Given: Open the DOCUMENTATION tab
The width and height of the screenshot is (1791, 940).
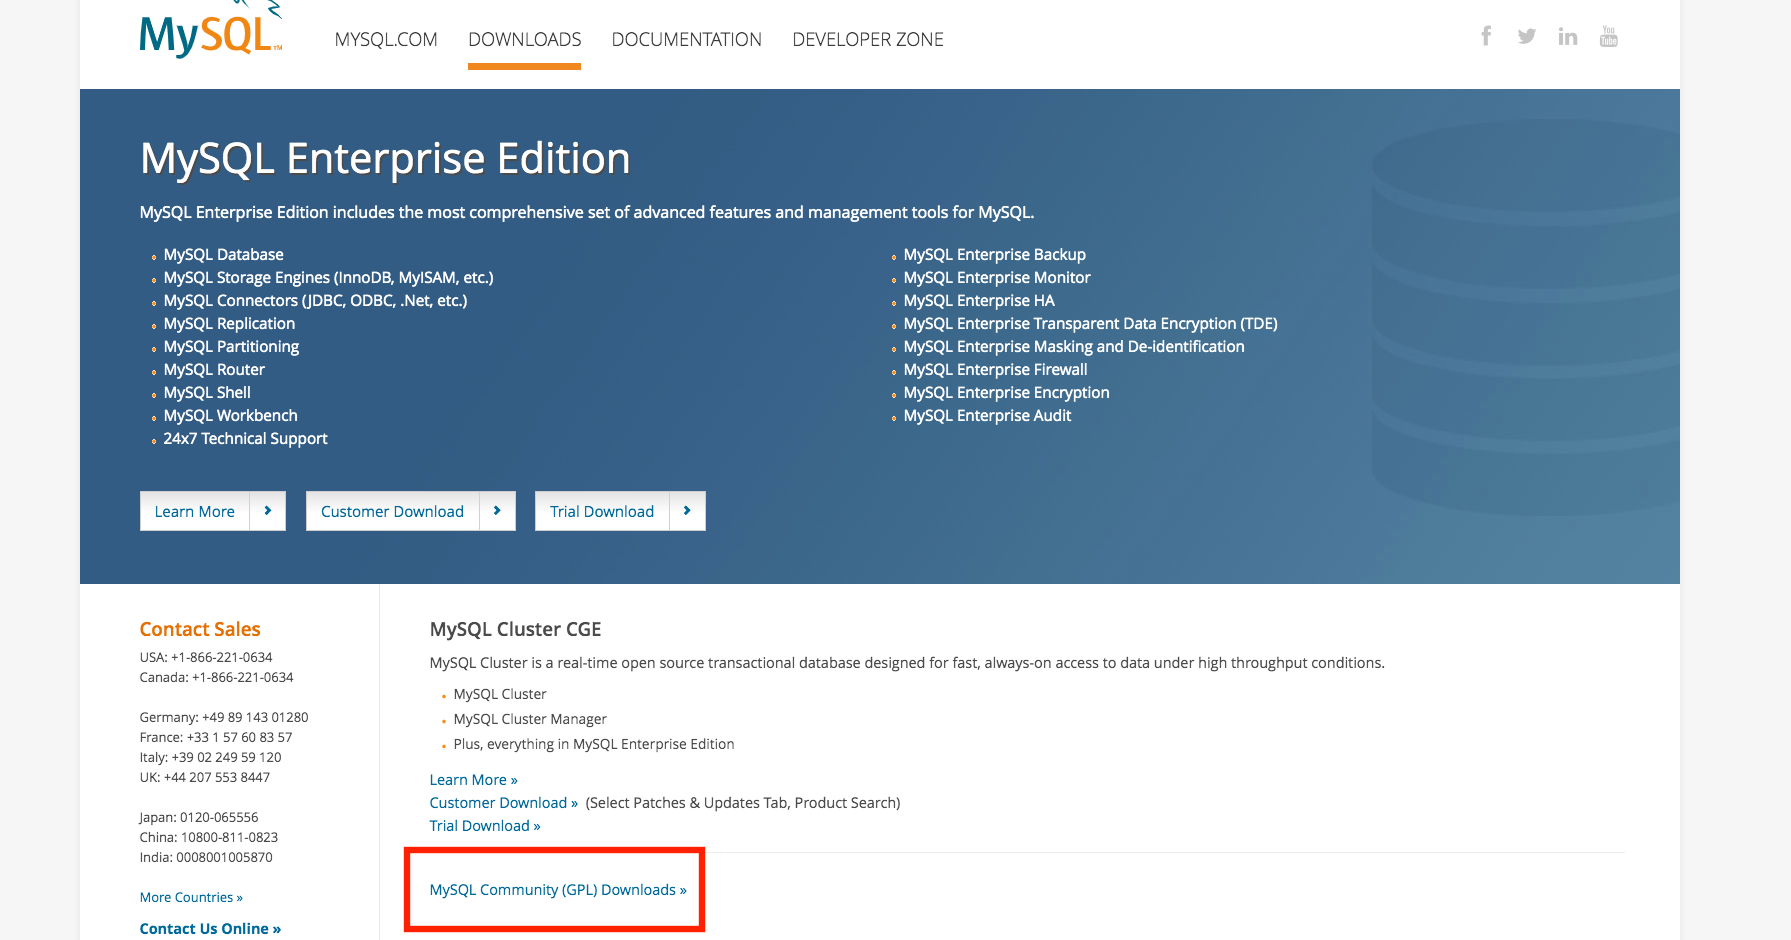Looking at the screenshot, I should click(x=686, y=40).
